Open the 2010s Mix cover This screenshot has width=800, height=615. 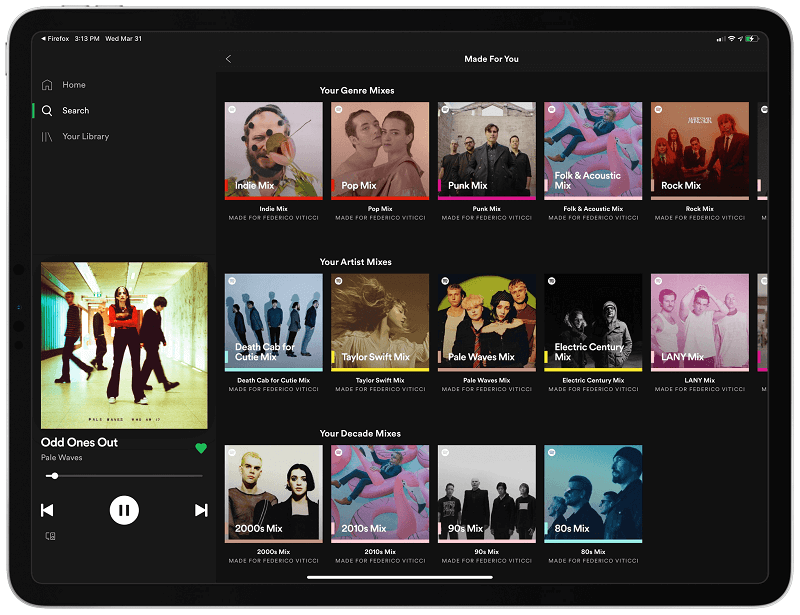pos(380,494)
